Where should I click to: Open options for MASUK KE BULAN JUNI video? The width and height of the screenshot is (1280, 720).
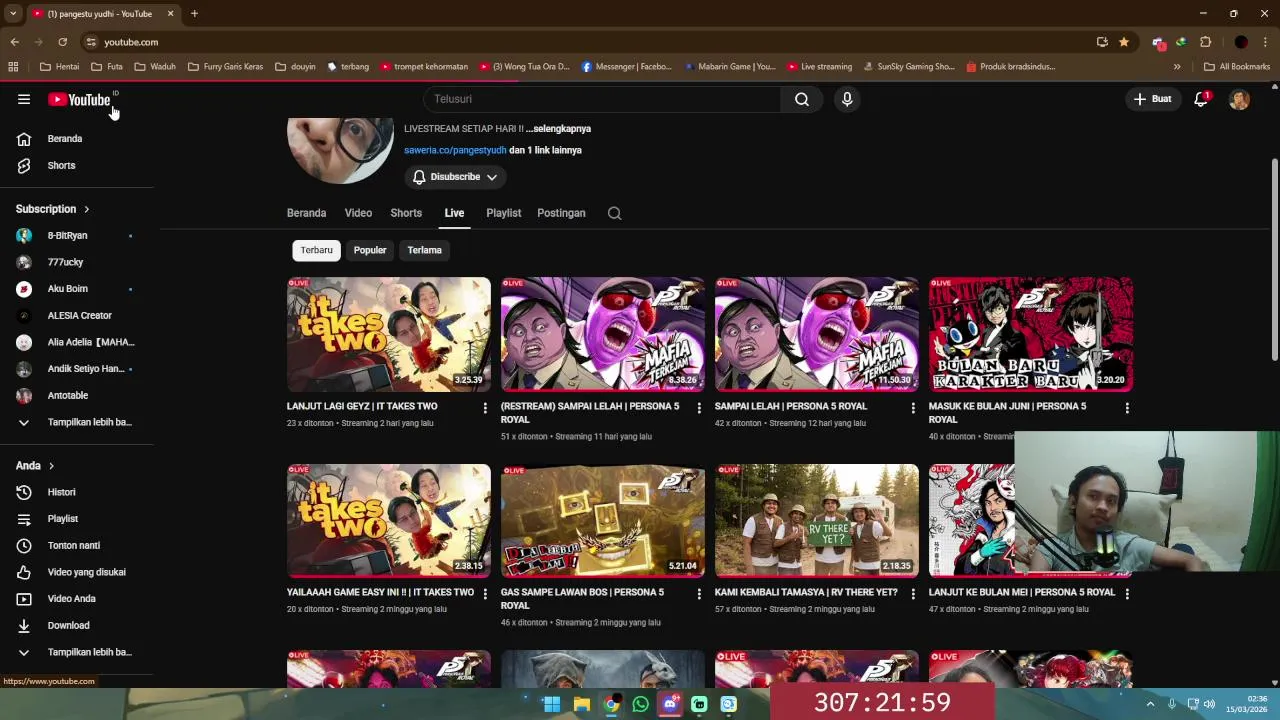tap(1127, 408)
